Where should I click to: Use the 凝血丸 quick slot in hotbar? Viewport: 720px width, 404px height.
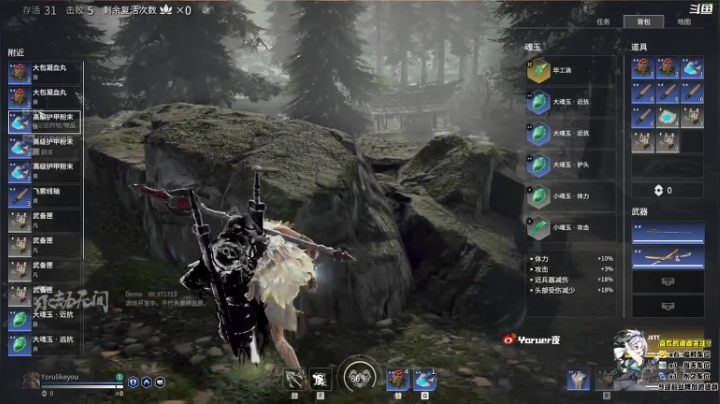[398, 380]
